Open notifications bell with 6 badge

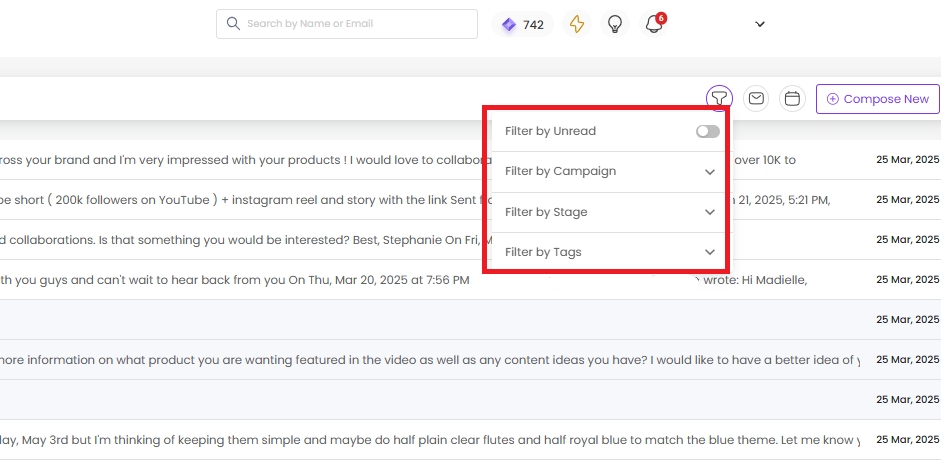tap(654, 24)
